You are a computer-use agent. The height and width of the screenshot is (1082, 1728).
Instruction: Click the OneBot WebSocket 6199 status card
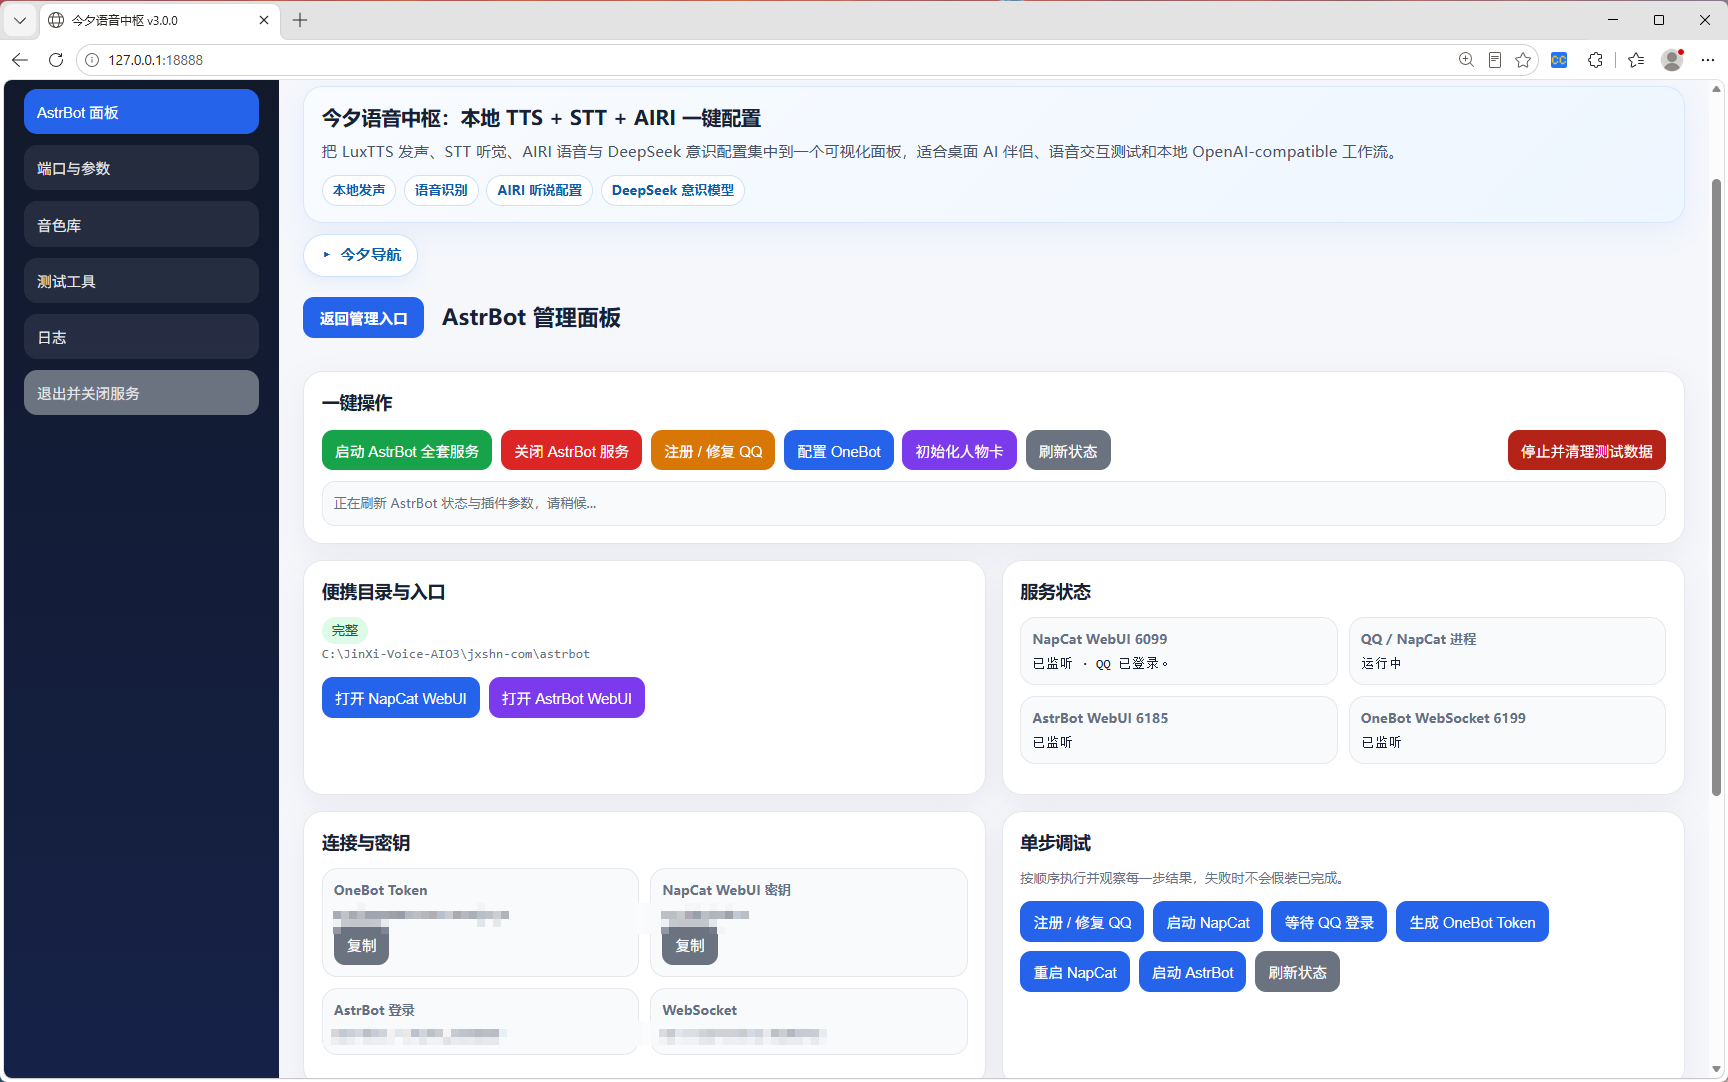point(1507,730)
